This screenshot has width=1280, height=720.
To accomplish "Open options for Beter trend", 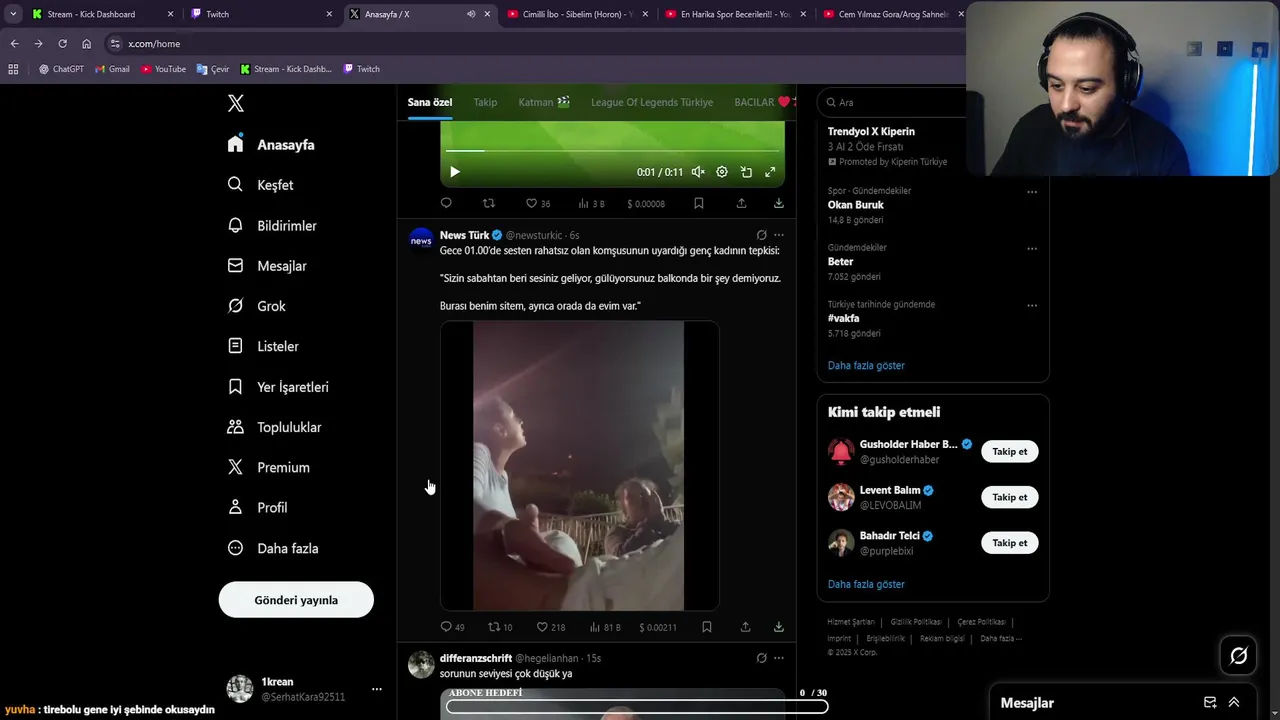I will tap(1032, 249).
